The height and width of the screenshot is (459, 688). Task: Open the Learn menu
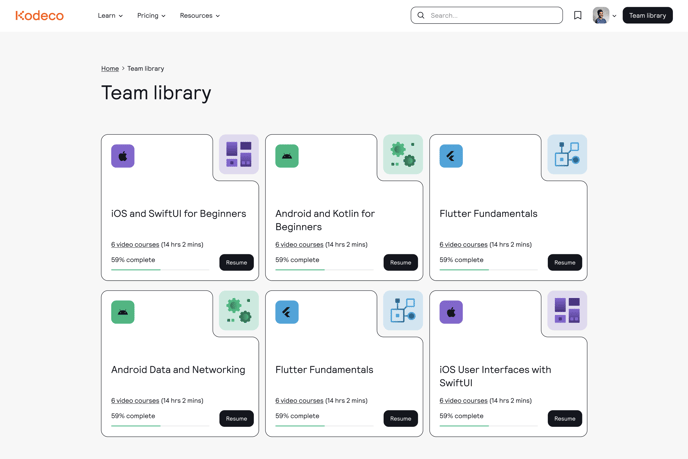tap(110, 16)
